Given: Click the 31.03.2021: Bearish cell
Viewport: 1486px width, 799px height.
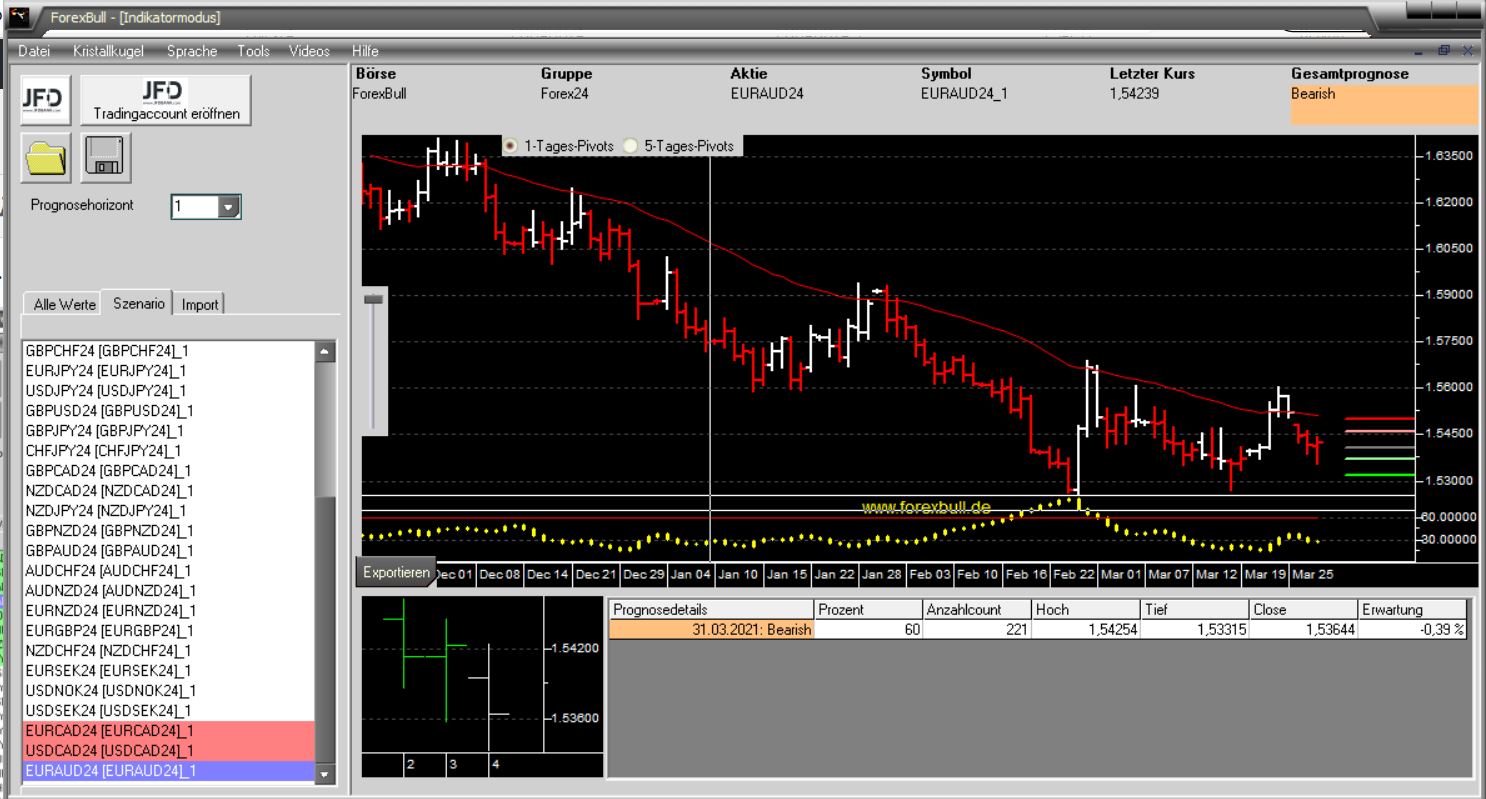Looking at the screenshot, I should (x=712, y=630).
